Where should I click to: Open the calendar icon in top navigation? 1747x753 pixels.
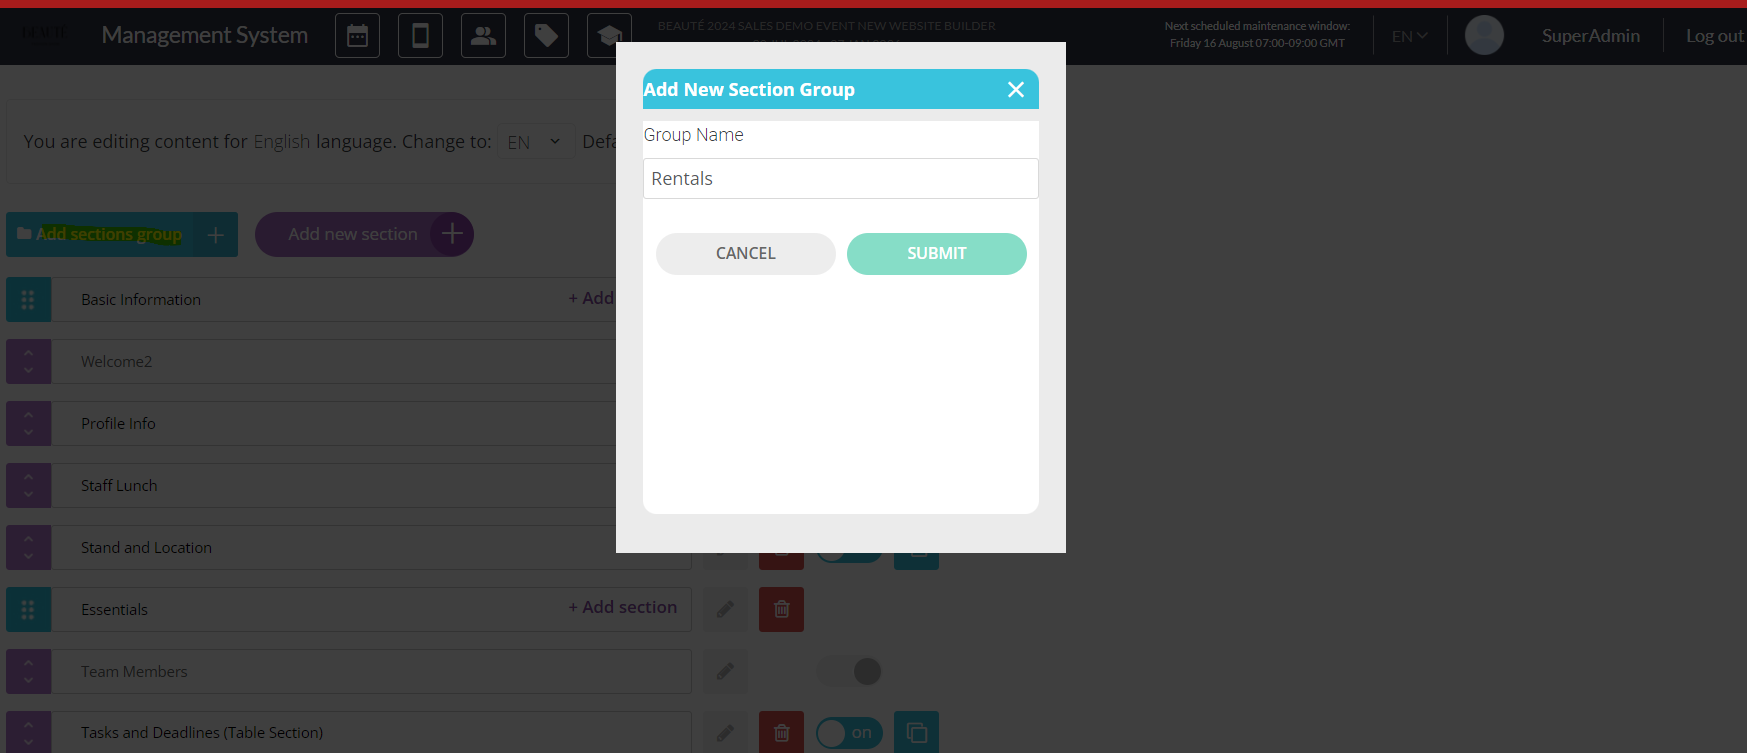pos(357,36)
